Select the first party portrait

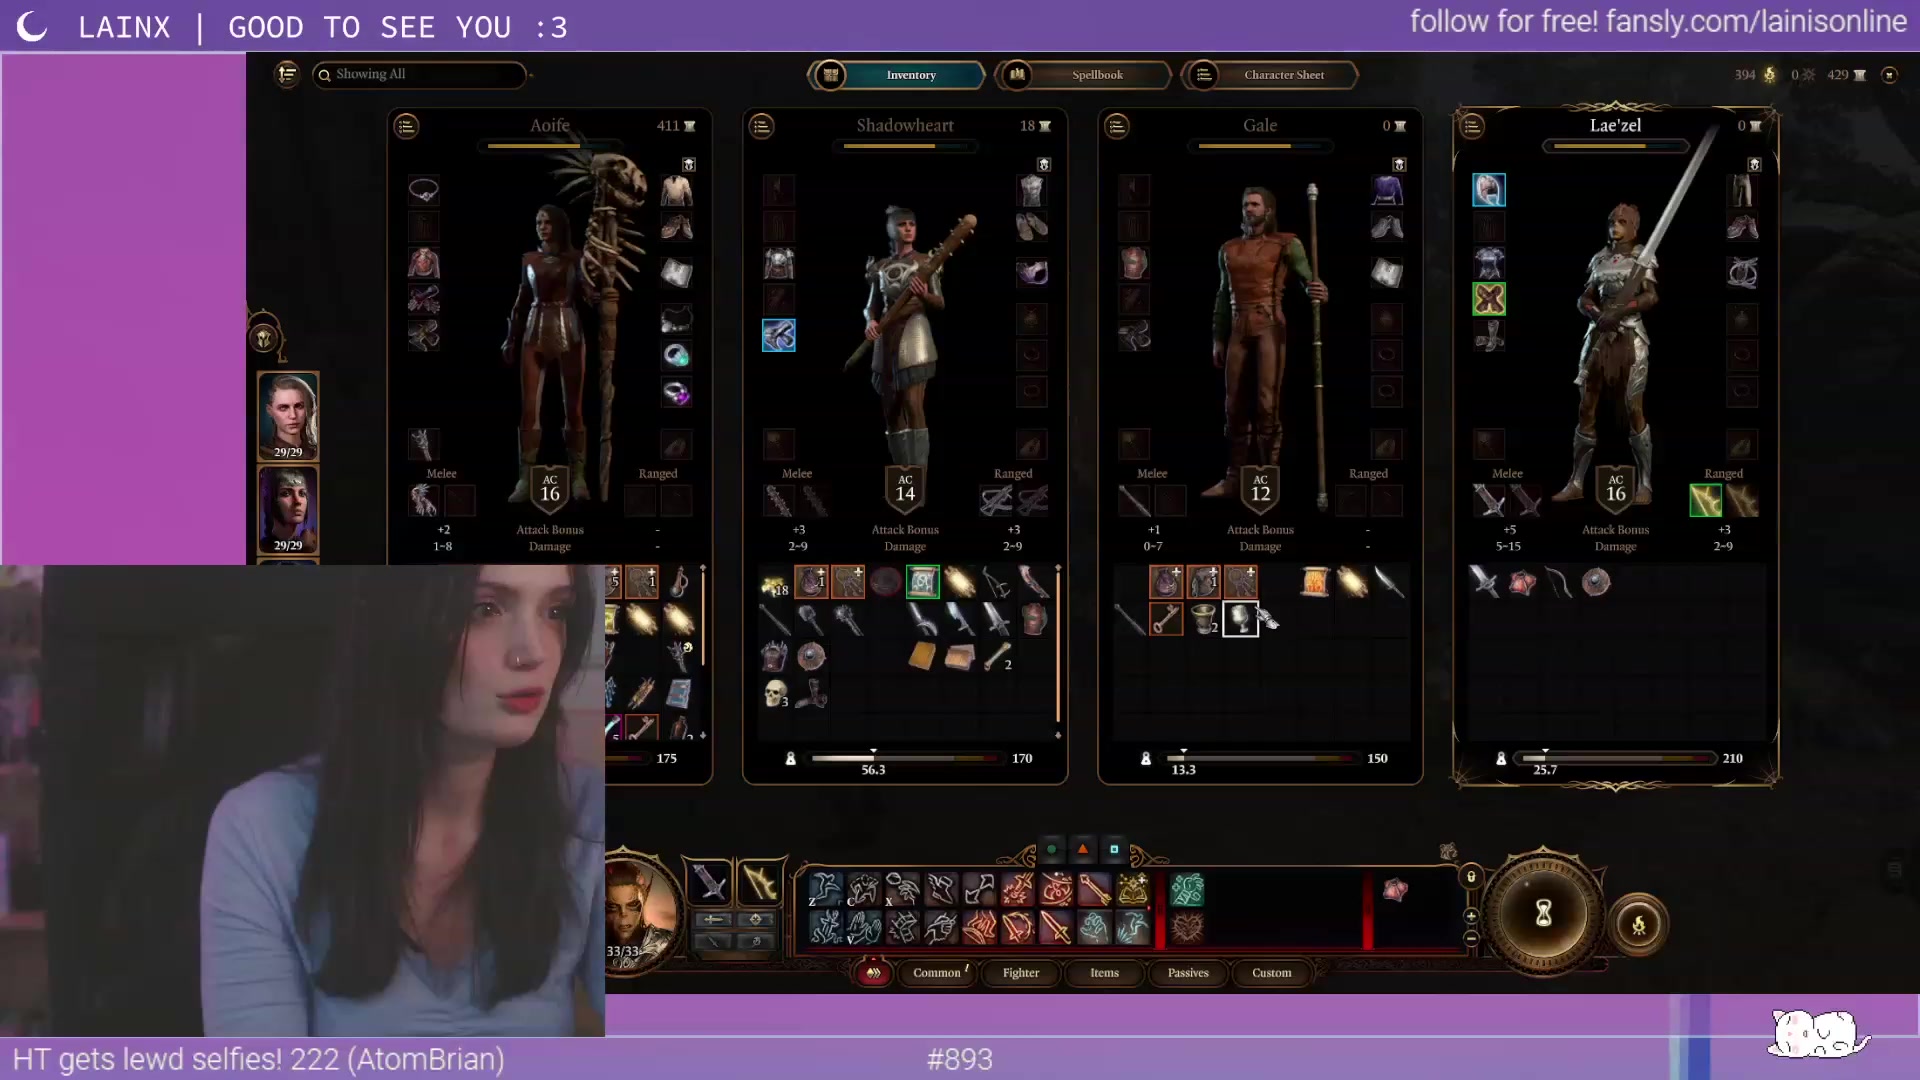[x=288, y=416]
